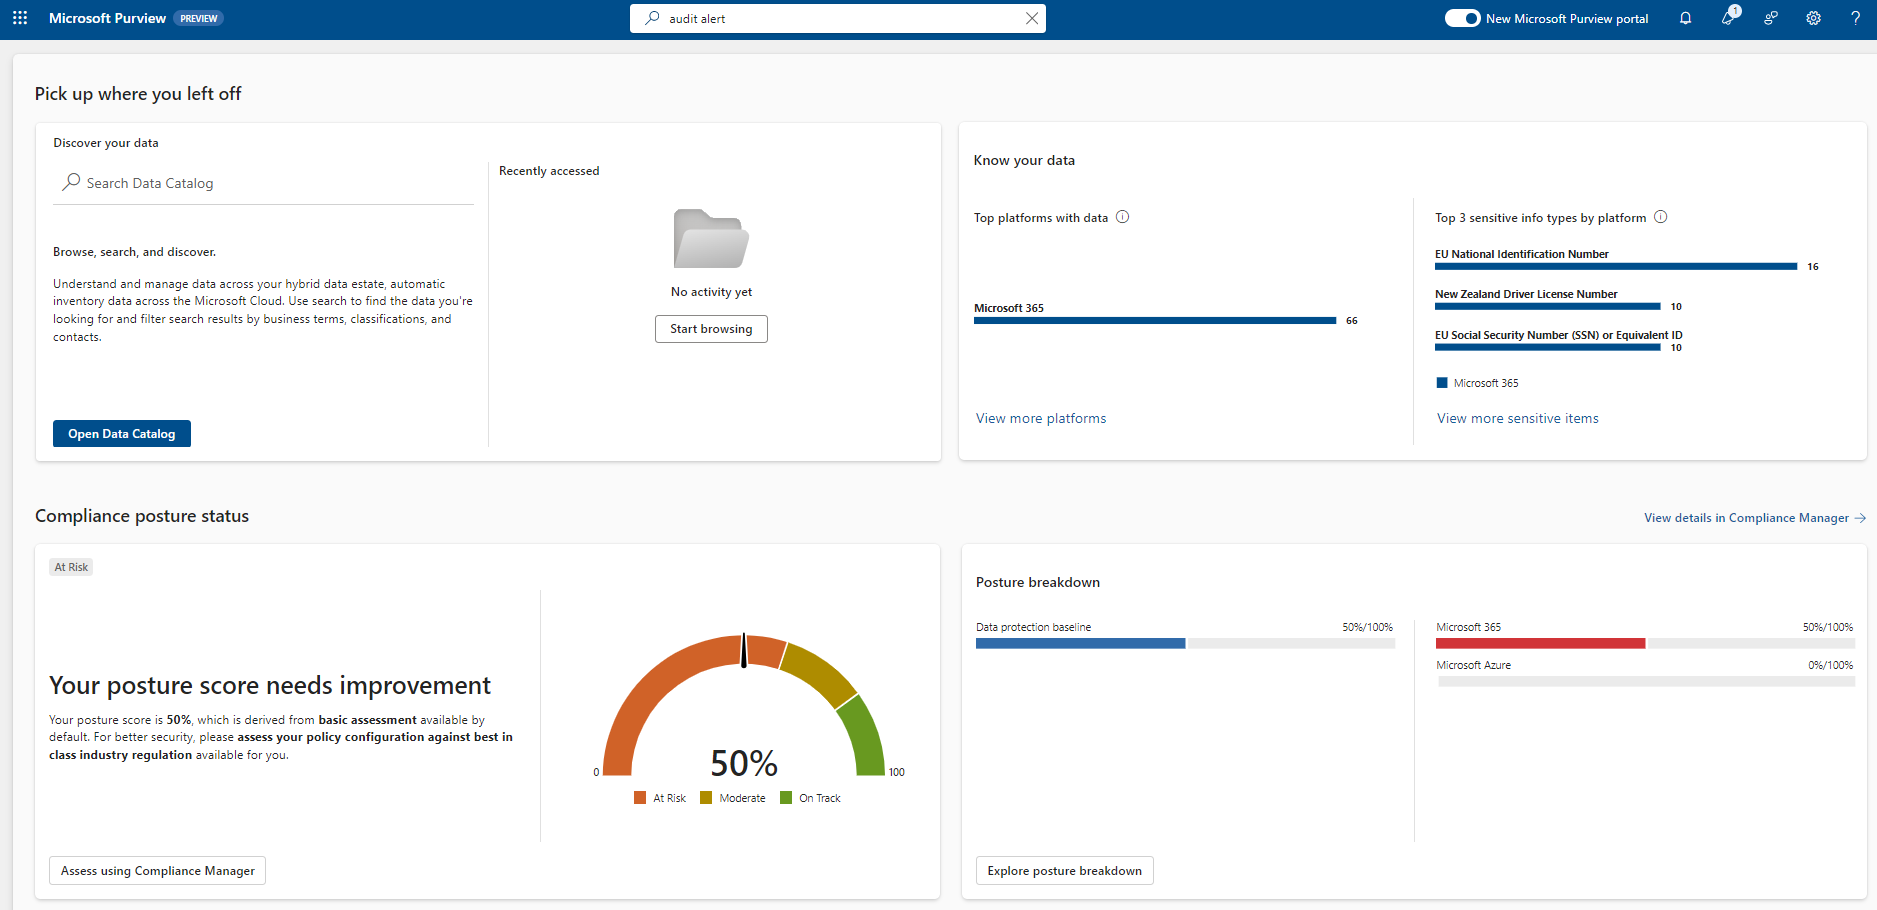
Task: Click into Search Data Catalog field
Action: (270, 183)
